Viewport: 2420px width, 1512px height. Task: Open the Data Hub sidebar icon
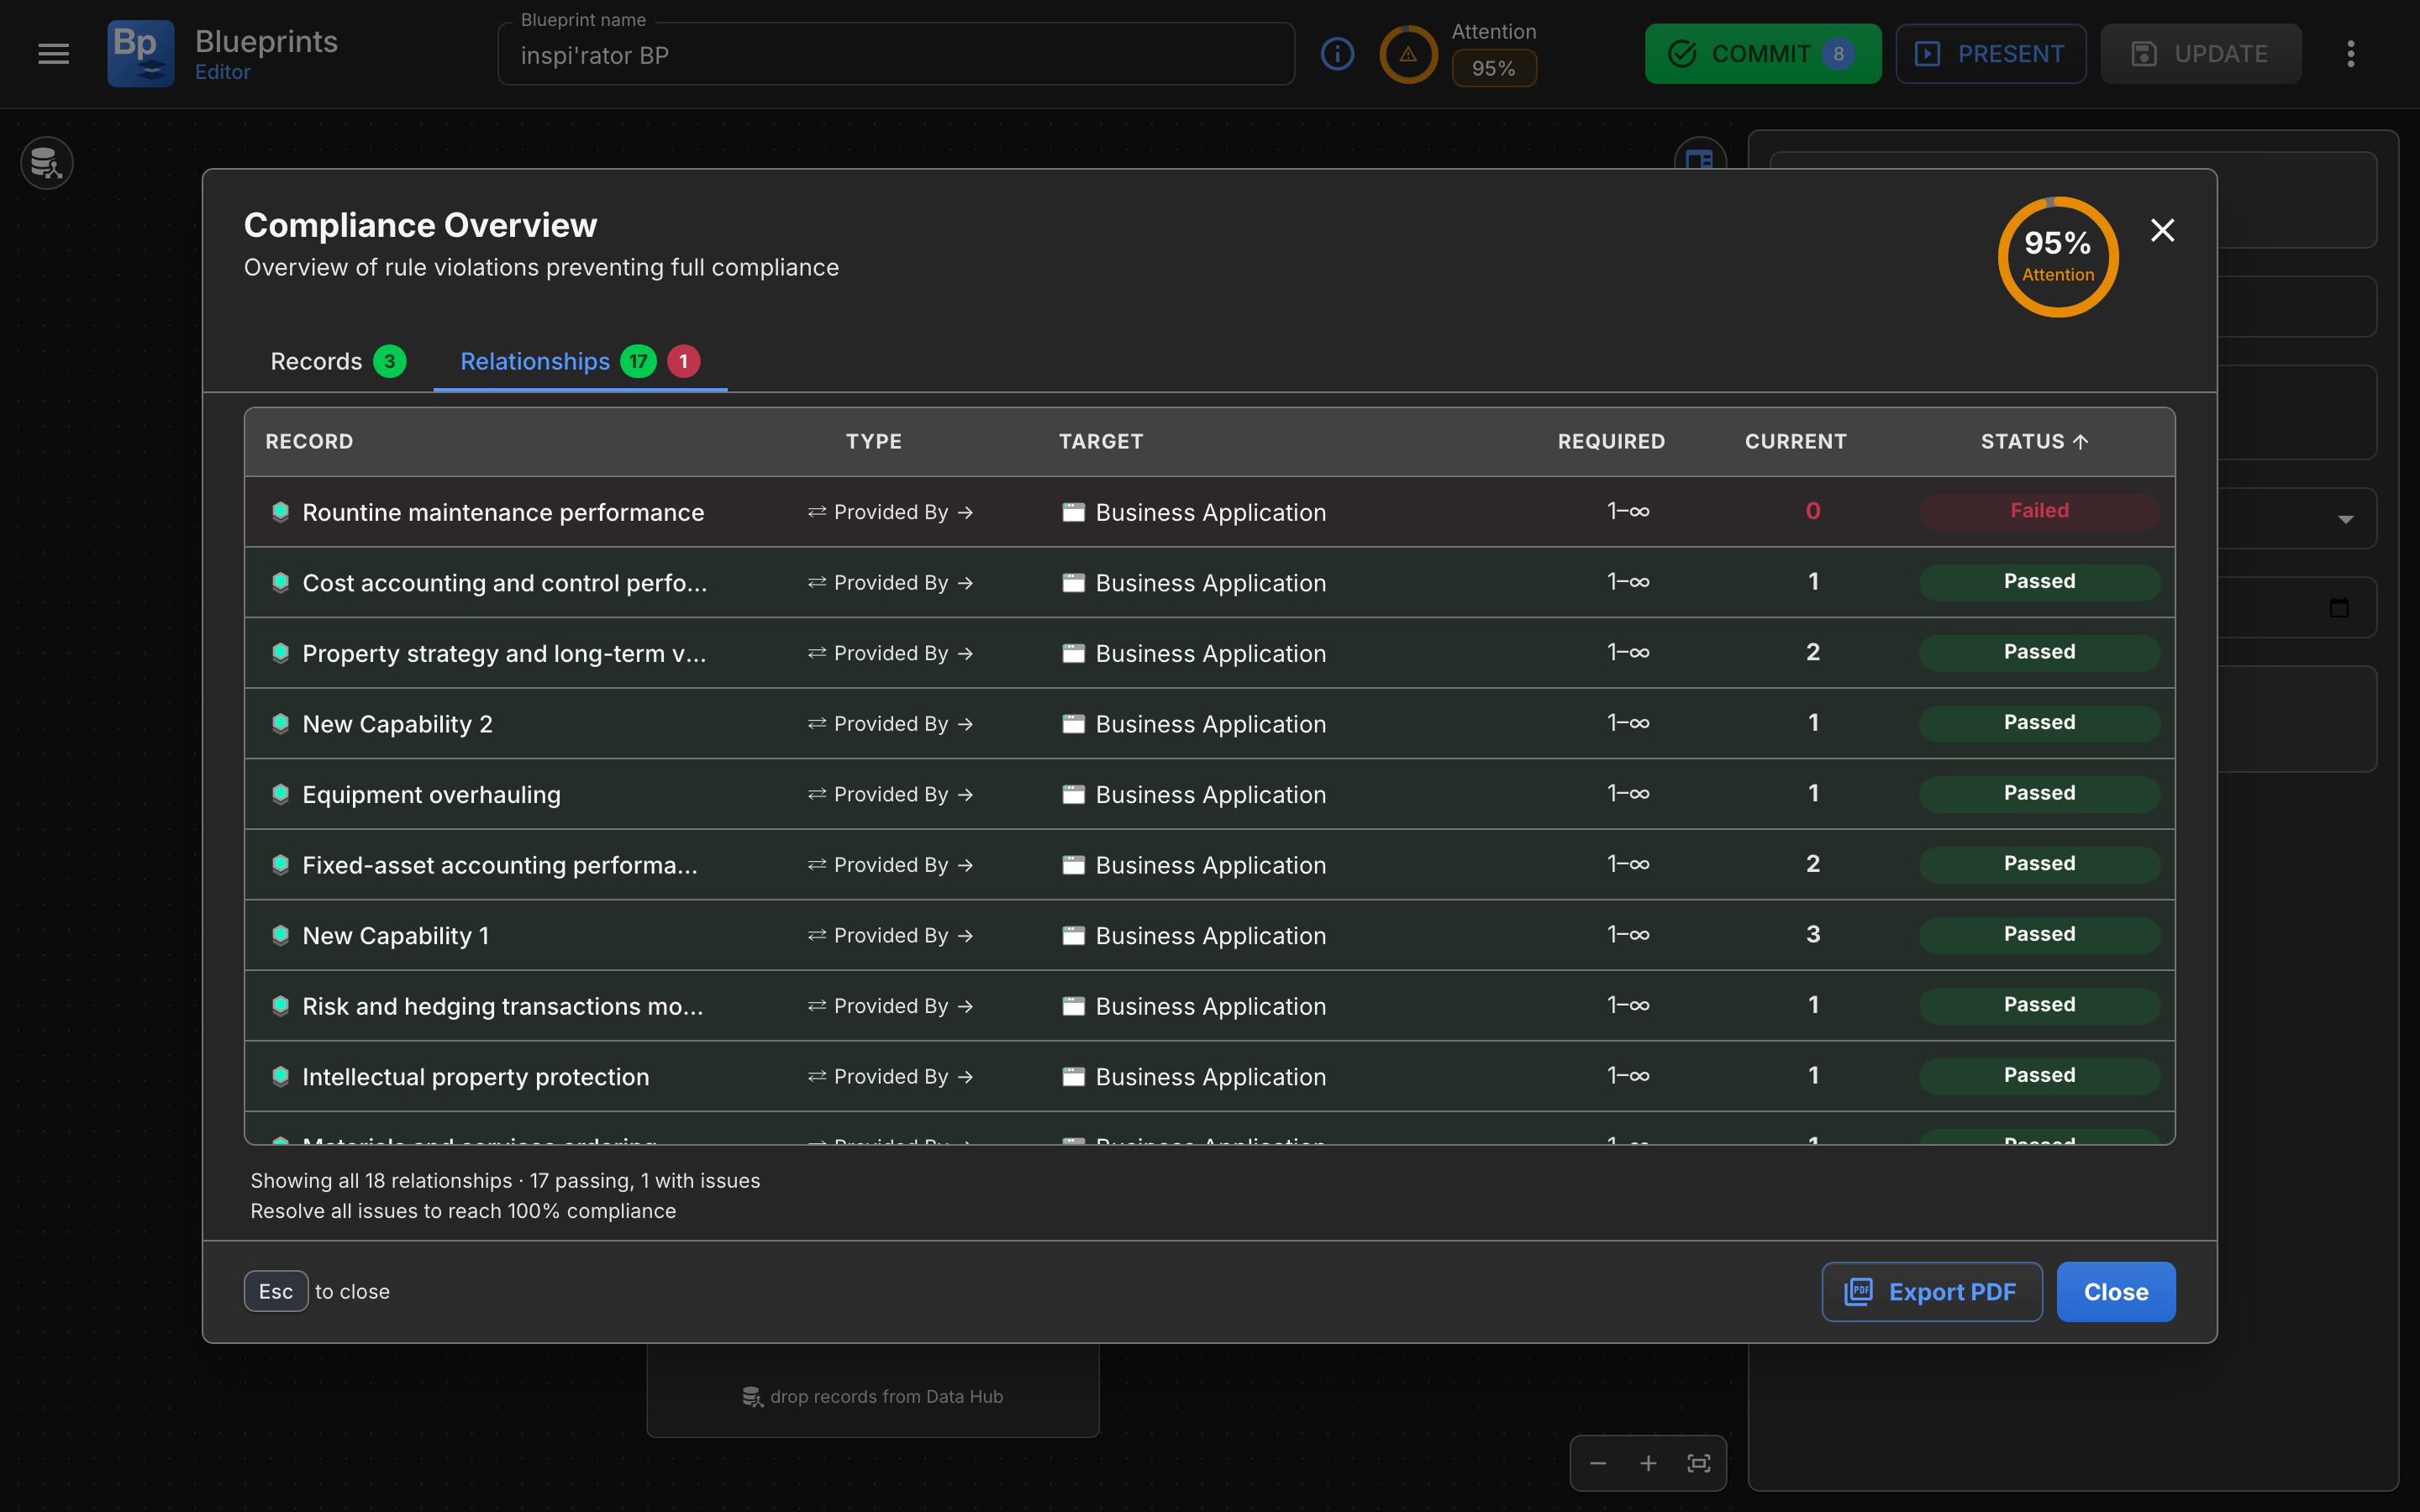tap(47, 162)
